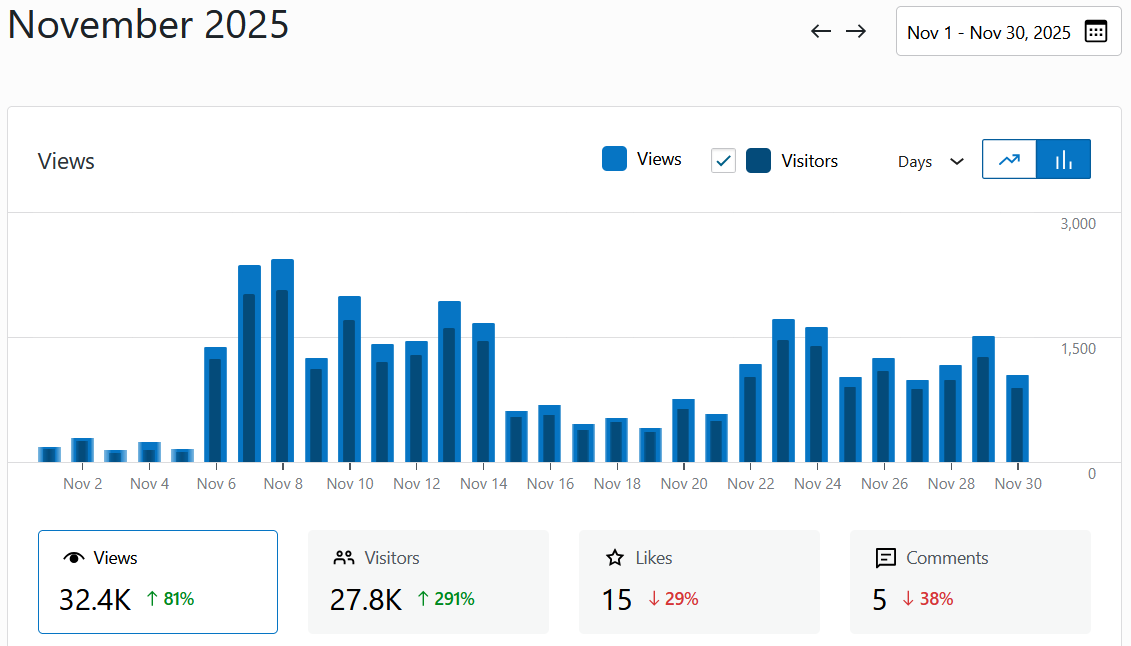The width and height of the screenshot is (1131, 646).
Task: Switch to line chart view
Action: coord(1010,159)
